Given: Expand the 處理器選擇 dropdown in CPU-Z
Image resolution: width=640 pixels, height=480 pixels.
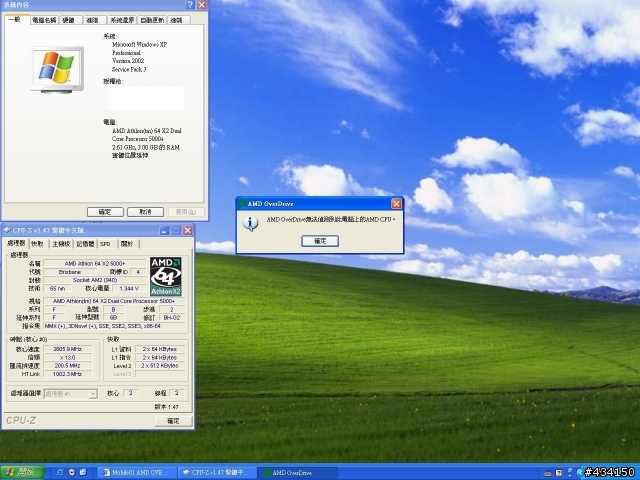Looking at the screenshot, I should click(x=93, y=394).
